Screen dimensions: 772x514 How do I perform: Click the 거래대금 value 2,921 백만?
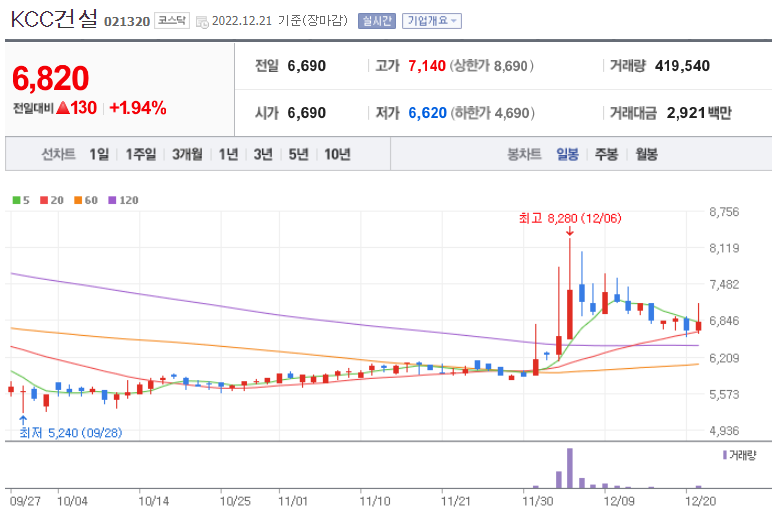click(699, 113)
